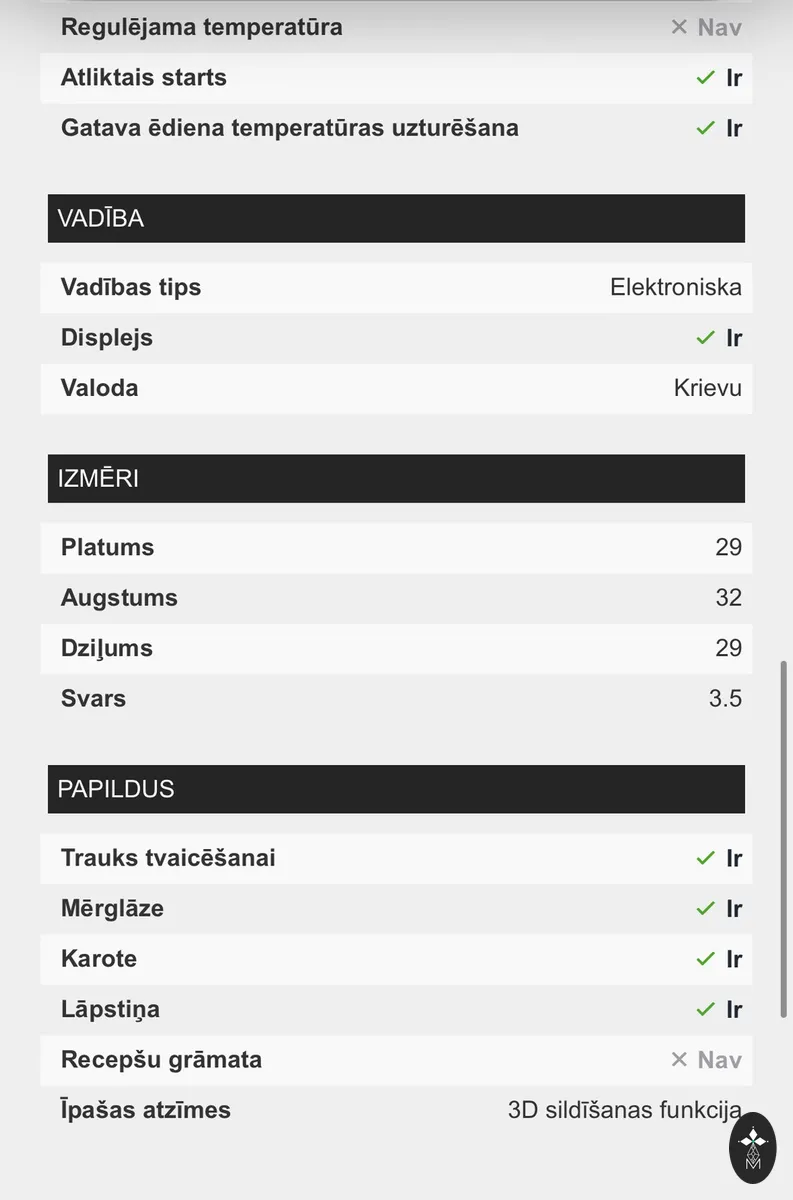The height and width of the screenshot is (1200, 793).
Task: Select the VADĪBA section header
Action: coord(396,218)
